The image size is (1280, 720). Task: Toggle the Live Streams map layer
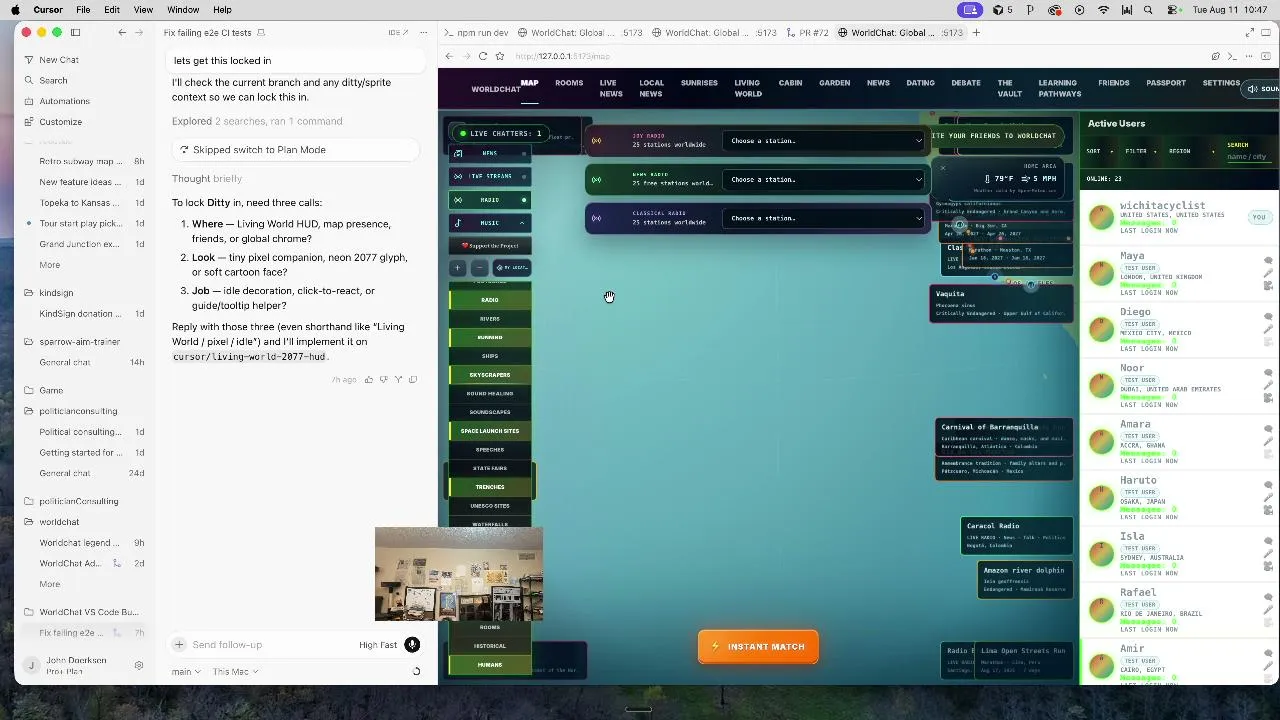point(490,176)
